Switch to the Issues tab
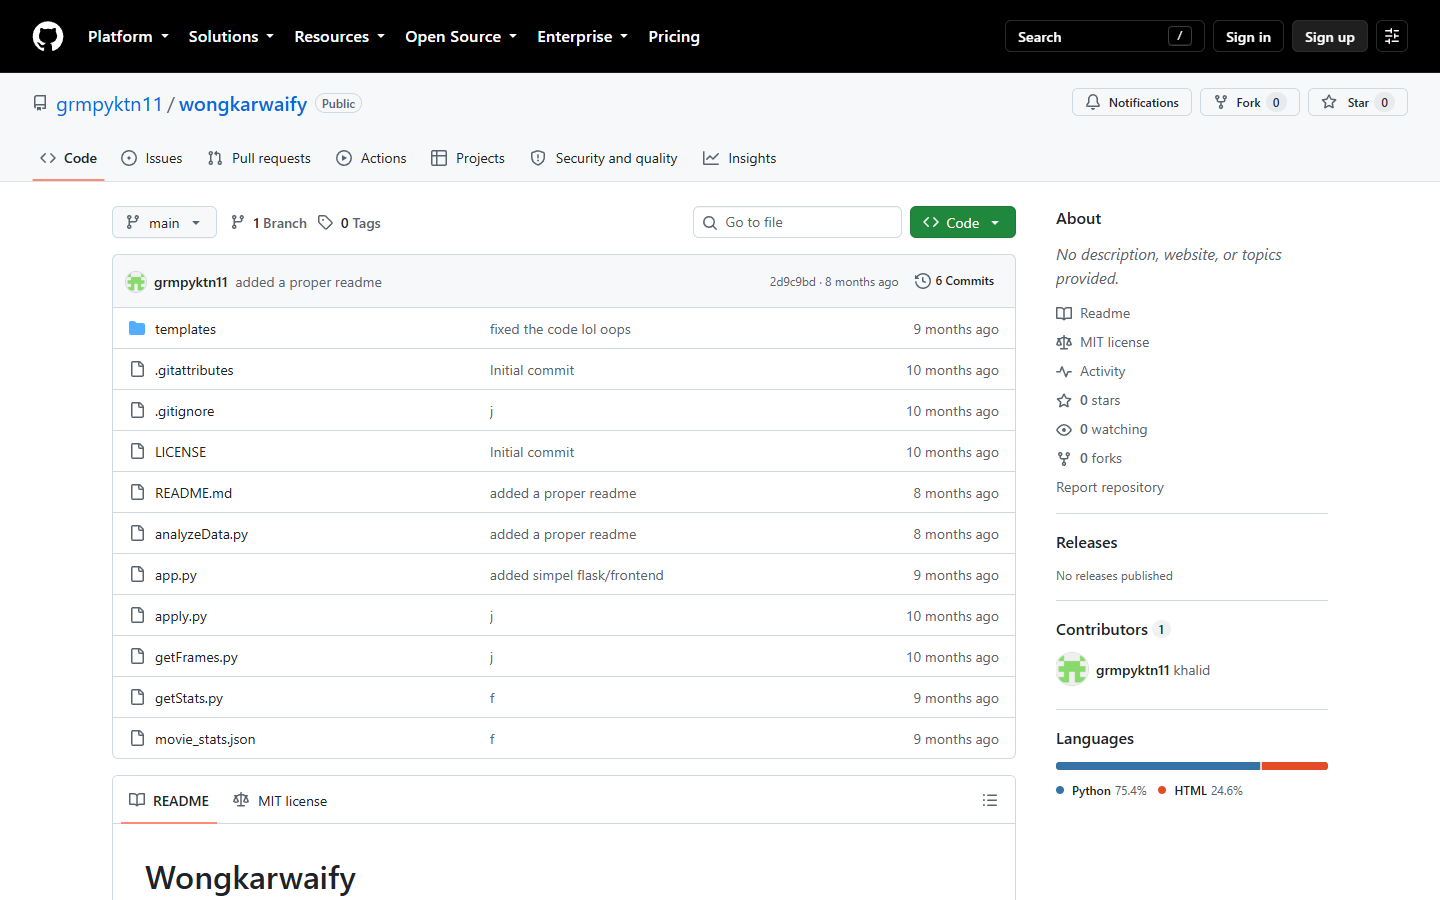 click(x=152, y=158)
